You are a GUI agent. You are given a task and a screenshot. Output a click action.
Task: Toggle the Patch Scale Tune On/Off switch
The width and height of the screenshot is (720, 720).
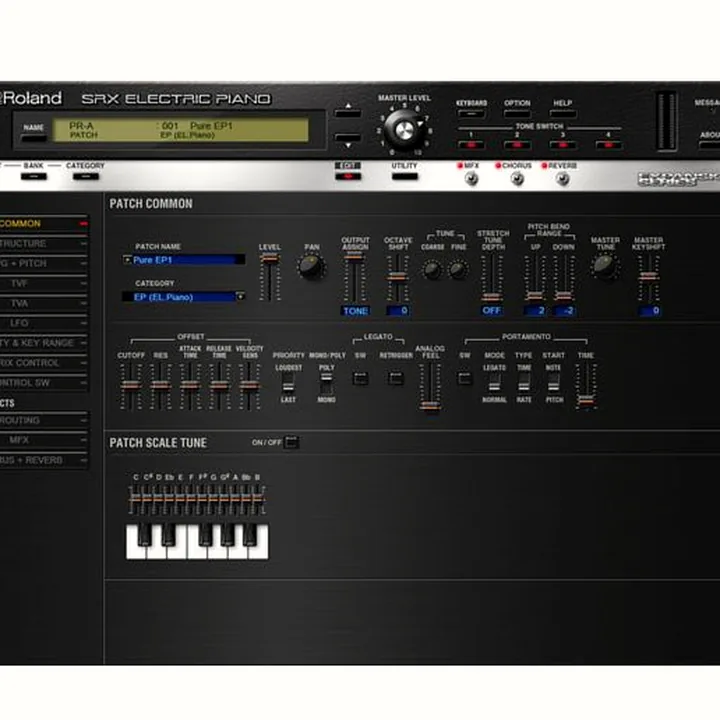click(292, 442)
